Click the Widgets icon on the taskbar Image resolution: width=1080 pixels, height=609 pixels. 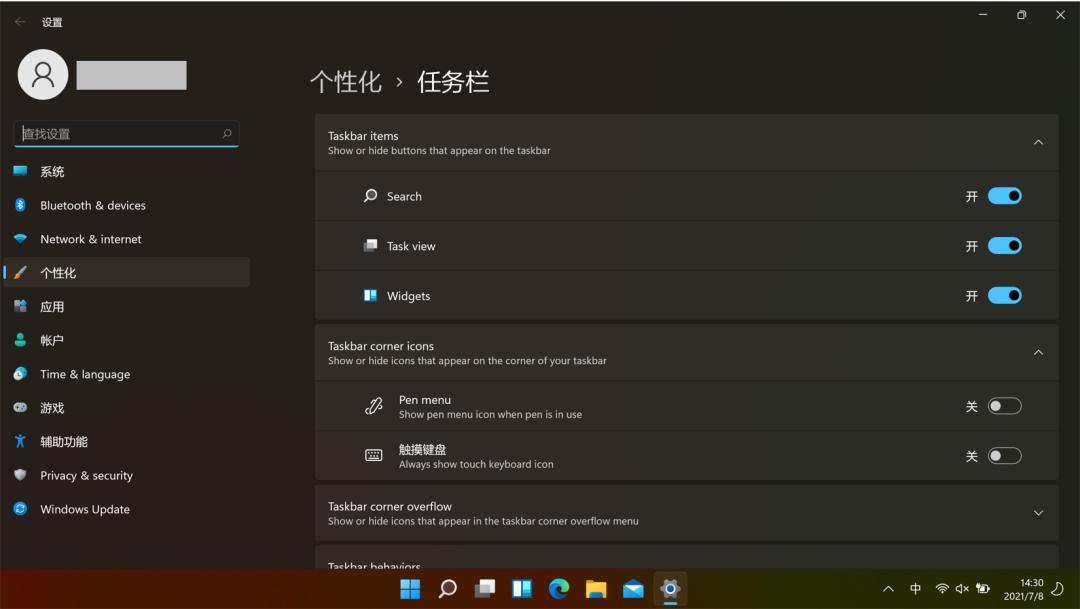coord(521,589)
